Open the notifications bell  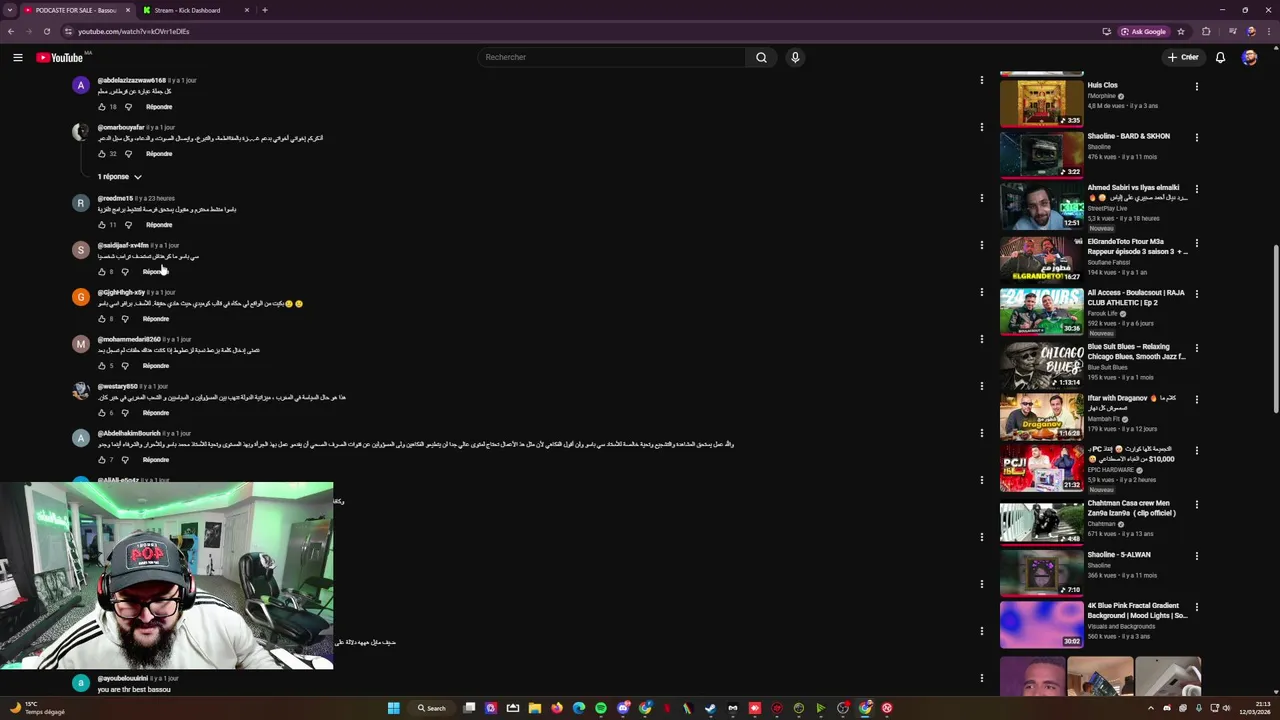tap(1220, 57)
